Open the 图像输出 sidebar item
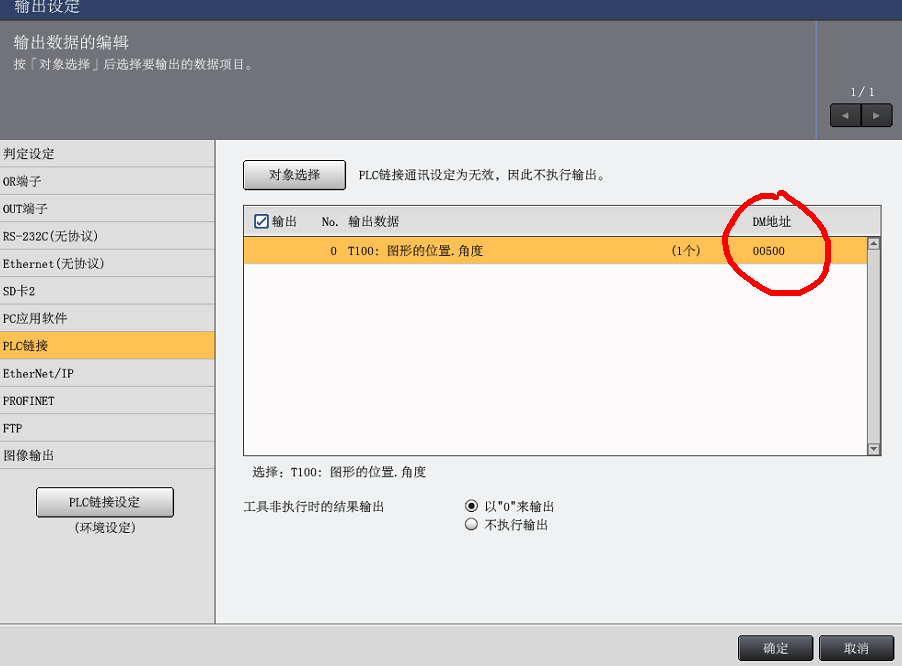 coord(106,455)
